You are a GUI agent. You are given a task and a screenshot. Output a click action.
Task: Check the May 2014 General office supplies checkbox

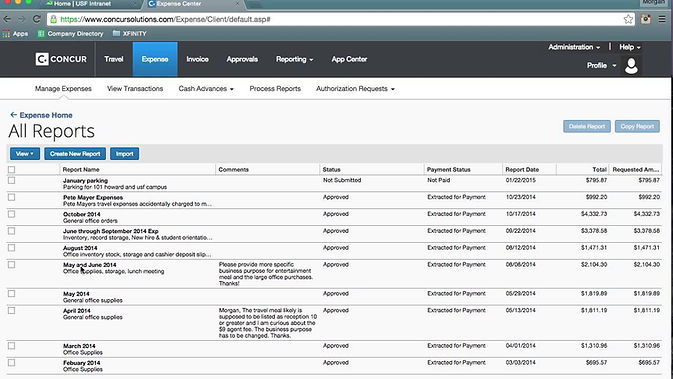click(x=12, y=294)
